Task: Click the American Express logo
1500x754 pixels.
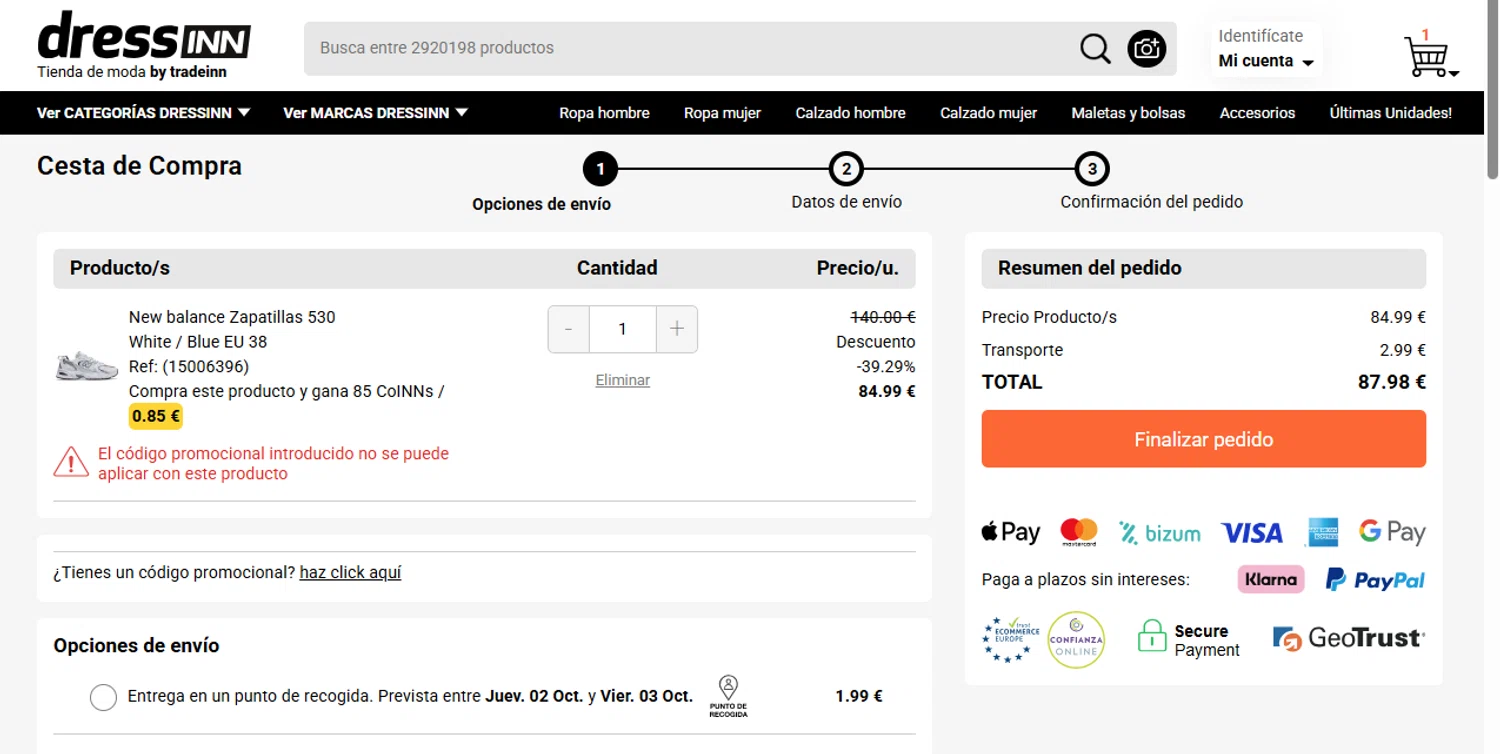Action: point(1323,532)
